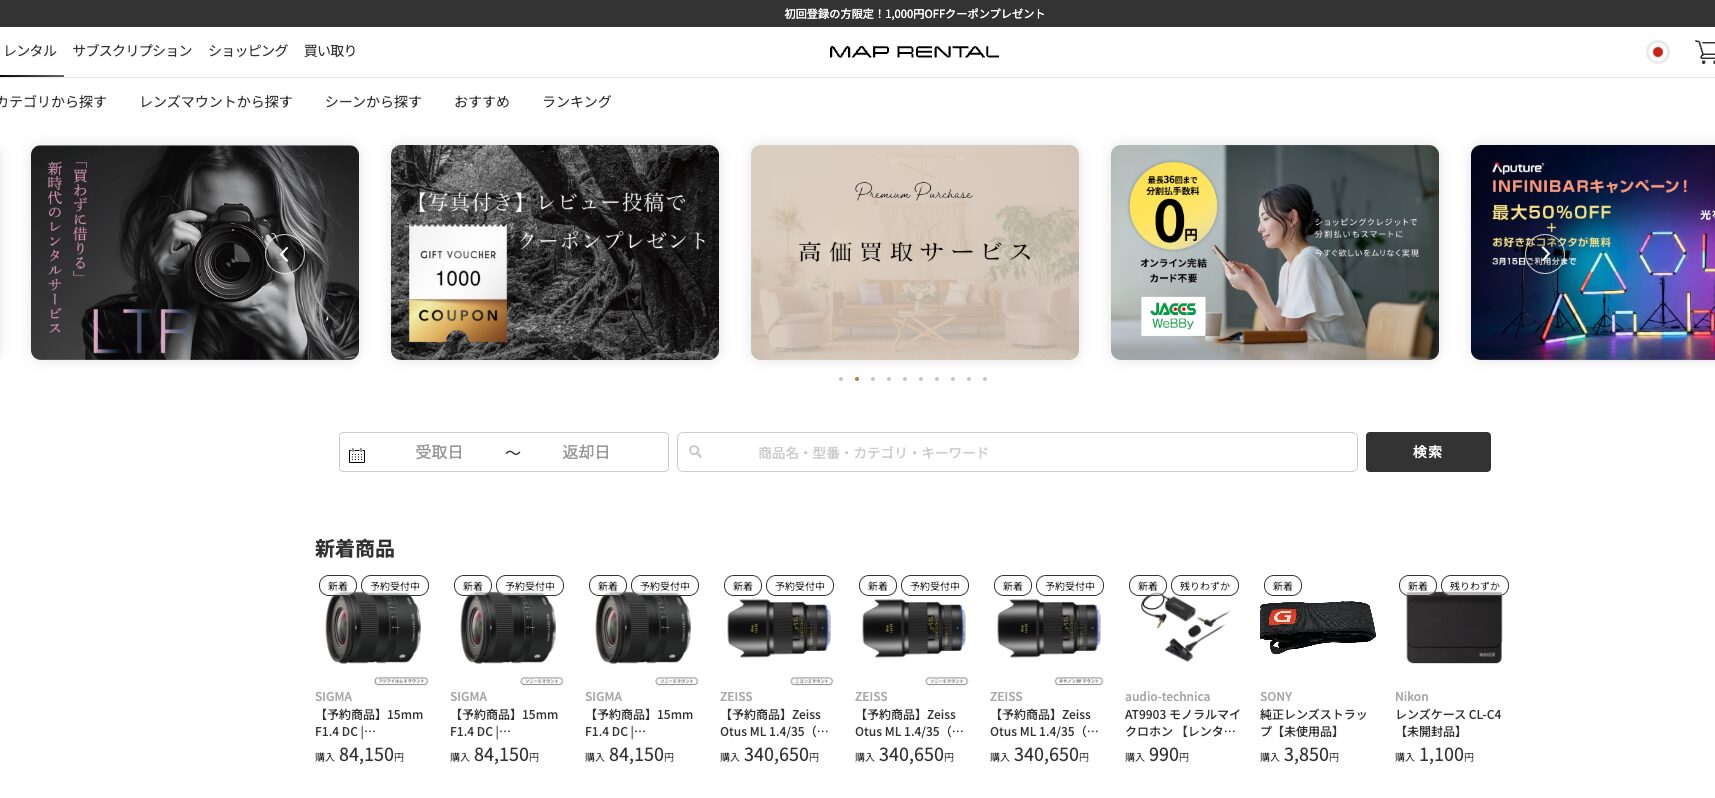
Task: Click the MAP RENTAL logo
Action: pos(914,52)
